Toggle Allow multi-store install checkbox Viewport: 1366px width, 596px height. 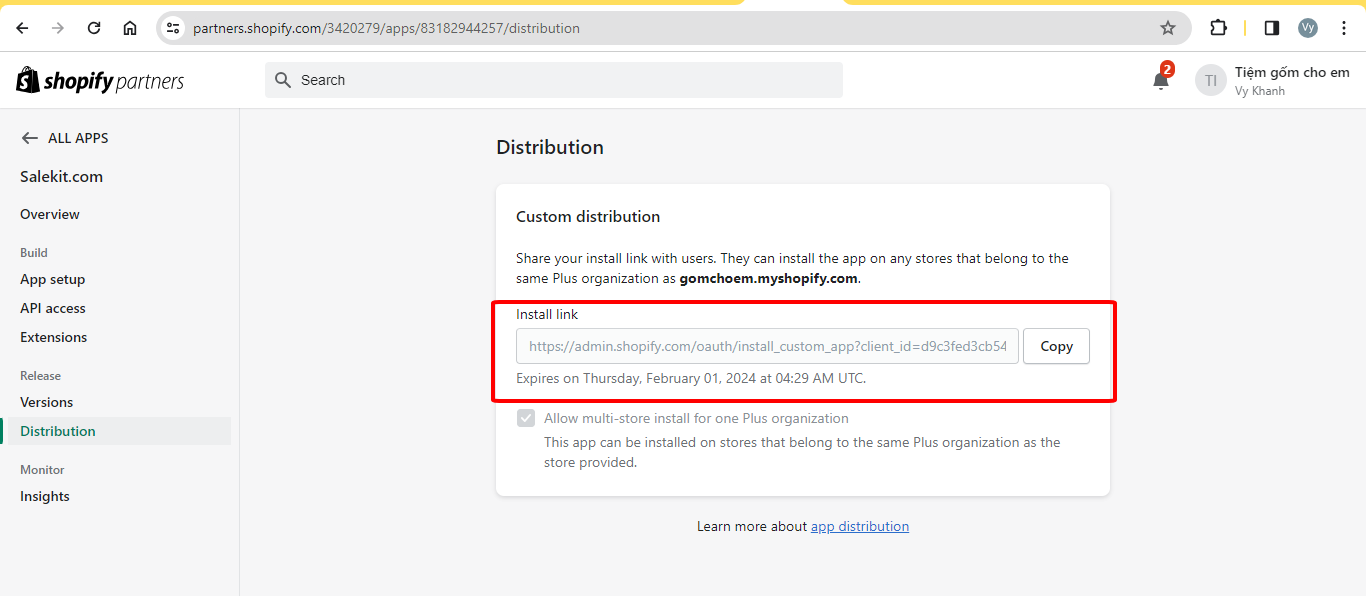tap(526, 418)
